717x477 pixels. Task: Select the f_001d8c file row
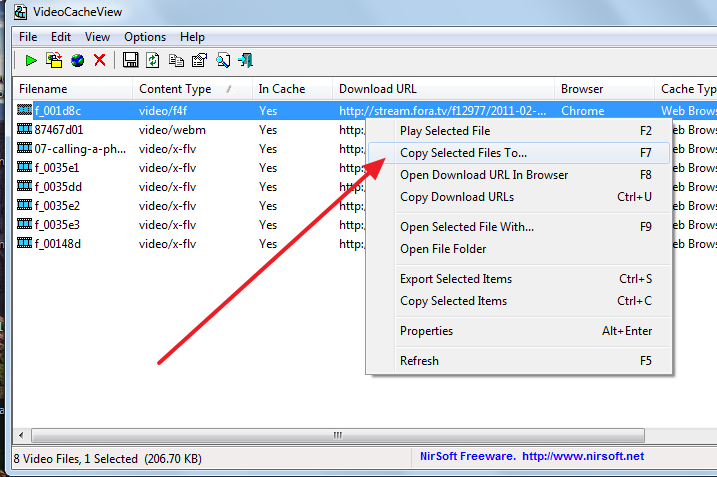365,111
